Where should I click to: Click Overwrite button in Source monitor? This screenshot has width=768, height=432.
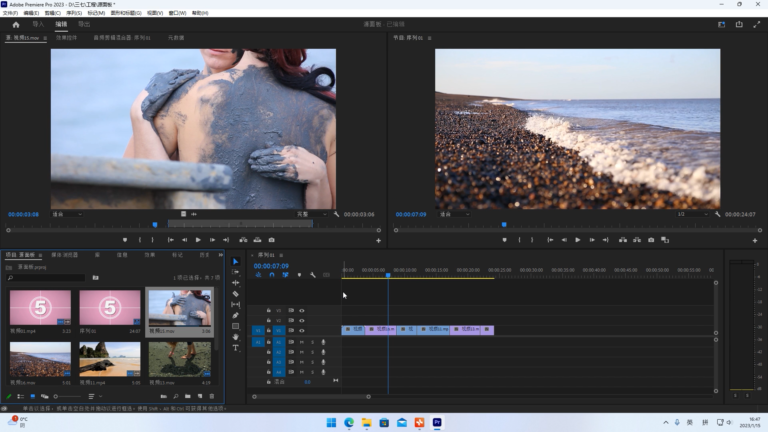(257, 240)
